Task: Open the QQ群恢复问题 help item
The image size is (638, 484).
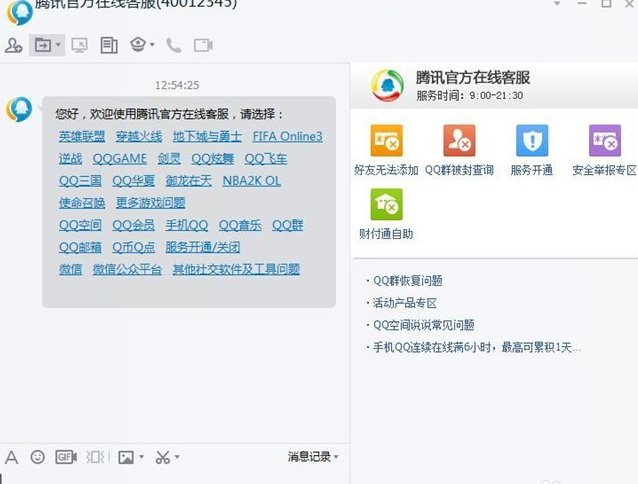Action: [x=408, y=281]
